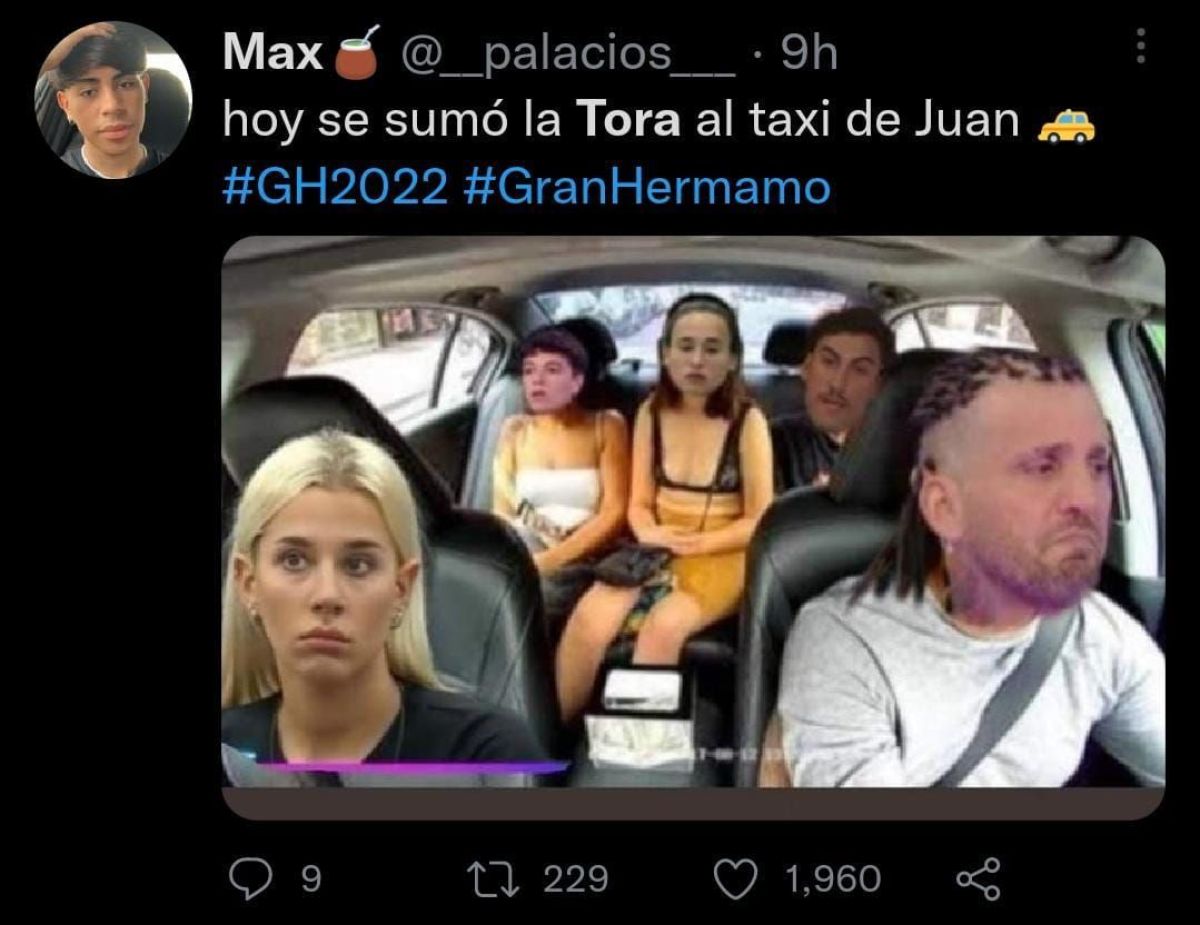The image size is (1200, 925).
Task: Retweet using the arrows icon
Action: (493, 879)
